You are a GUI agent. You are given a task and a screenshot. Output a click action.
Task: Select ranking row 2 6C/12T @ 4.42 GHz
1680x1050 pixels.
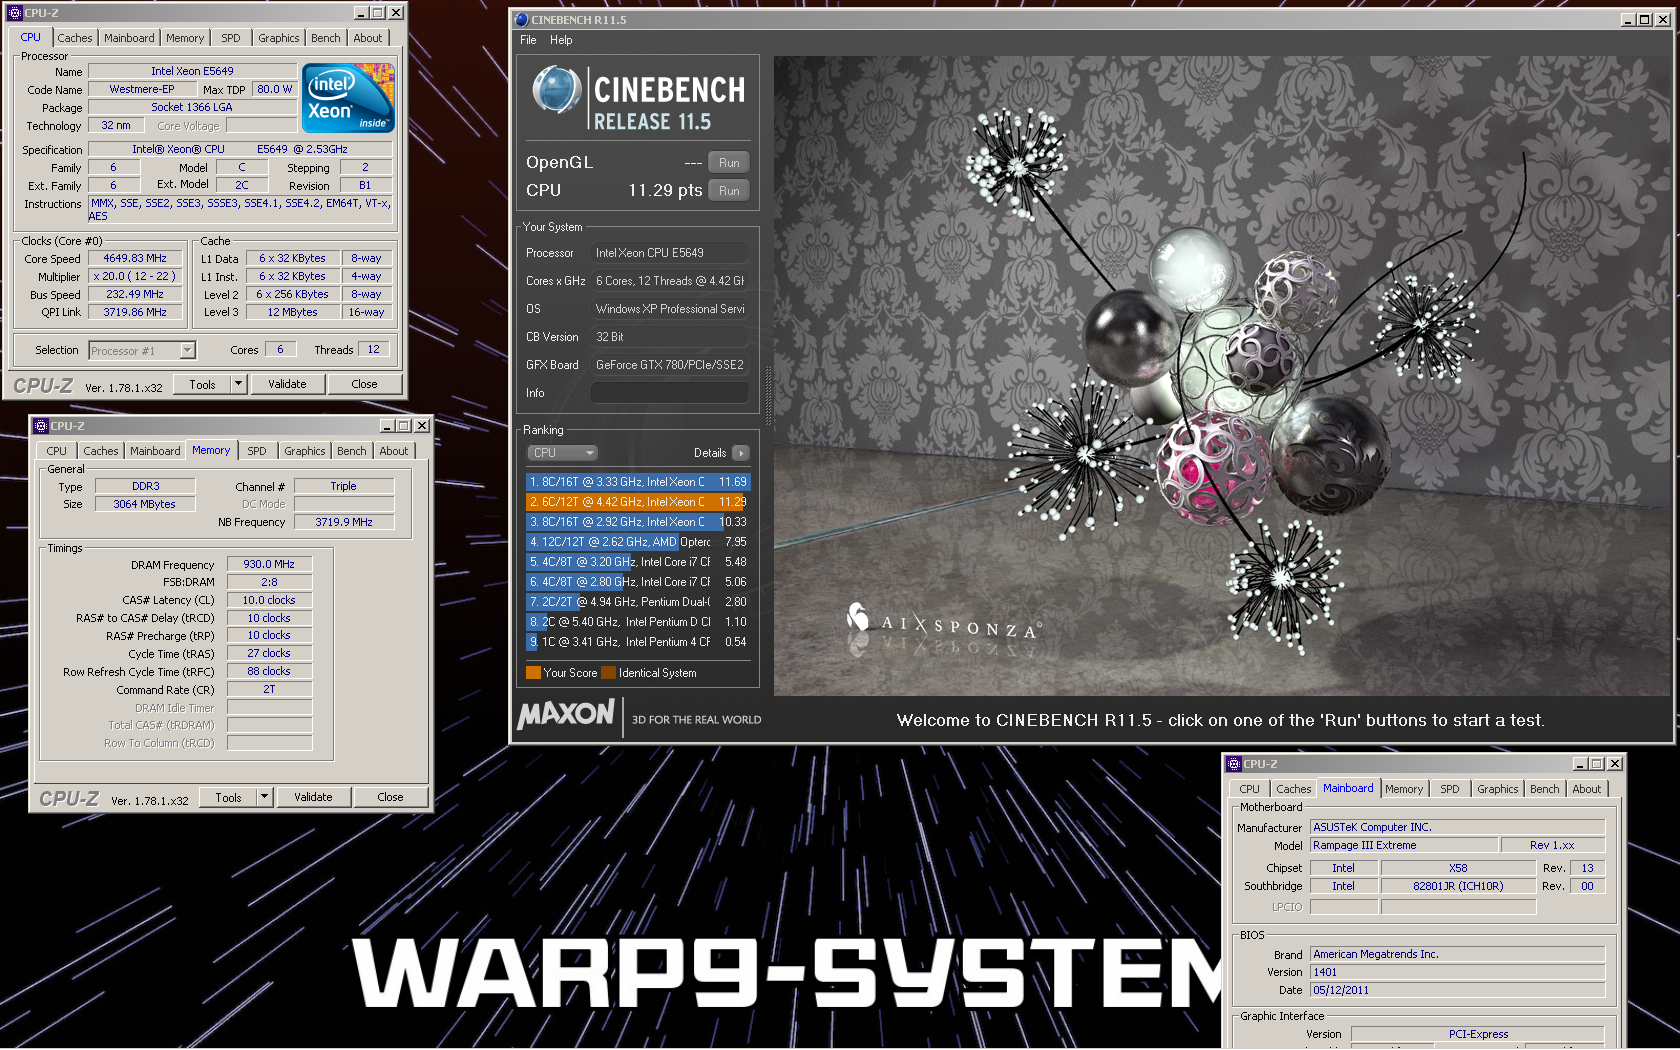click(638, 502)
